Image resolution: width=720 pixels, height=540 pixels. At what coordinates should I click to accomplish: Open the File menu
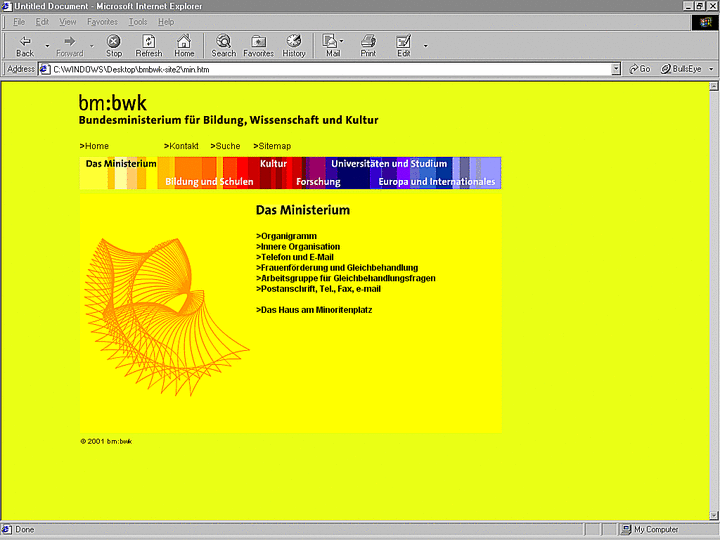19,22
